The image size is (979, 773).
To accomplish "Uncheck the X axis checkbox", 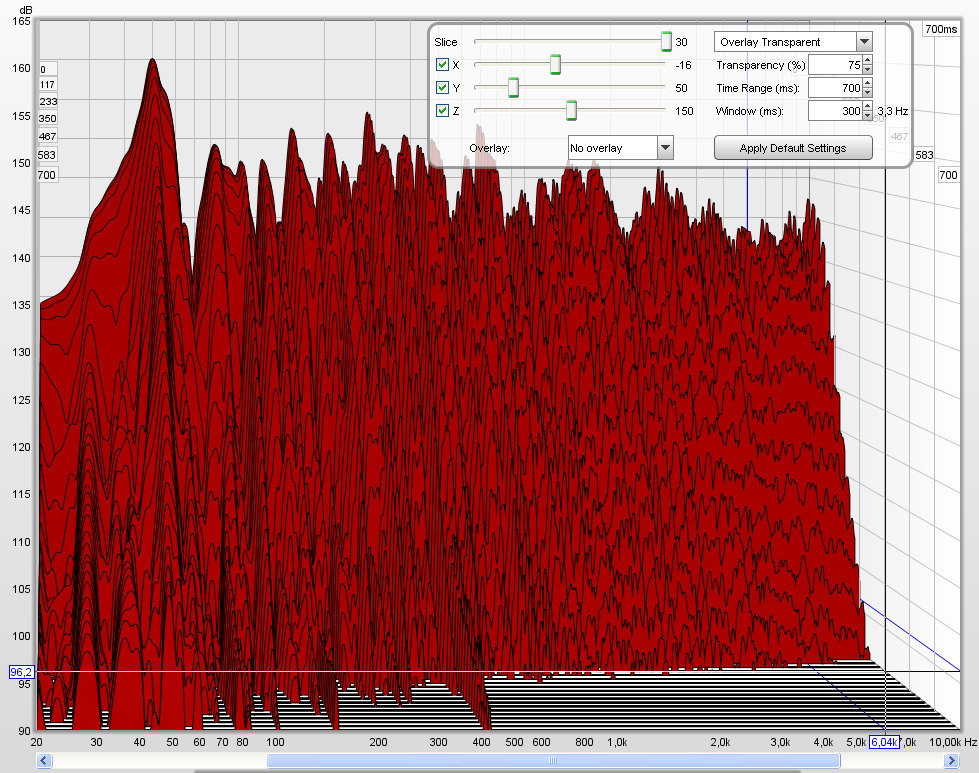I will click(x=443, y=64).
